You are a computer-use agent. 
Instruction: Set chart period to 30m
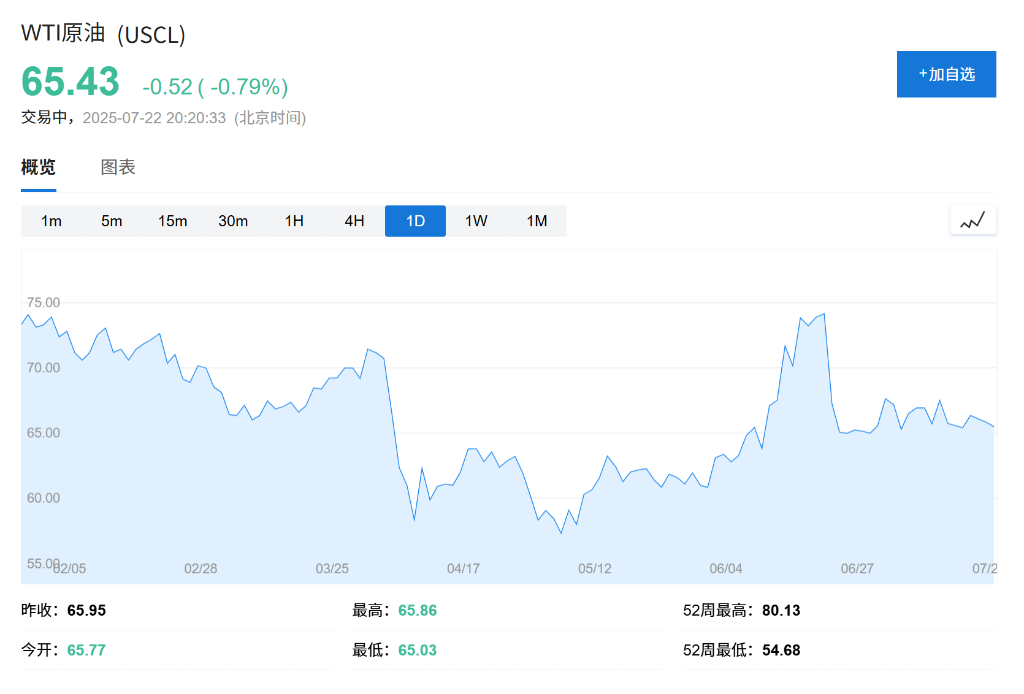[x=233, y=221]
